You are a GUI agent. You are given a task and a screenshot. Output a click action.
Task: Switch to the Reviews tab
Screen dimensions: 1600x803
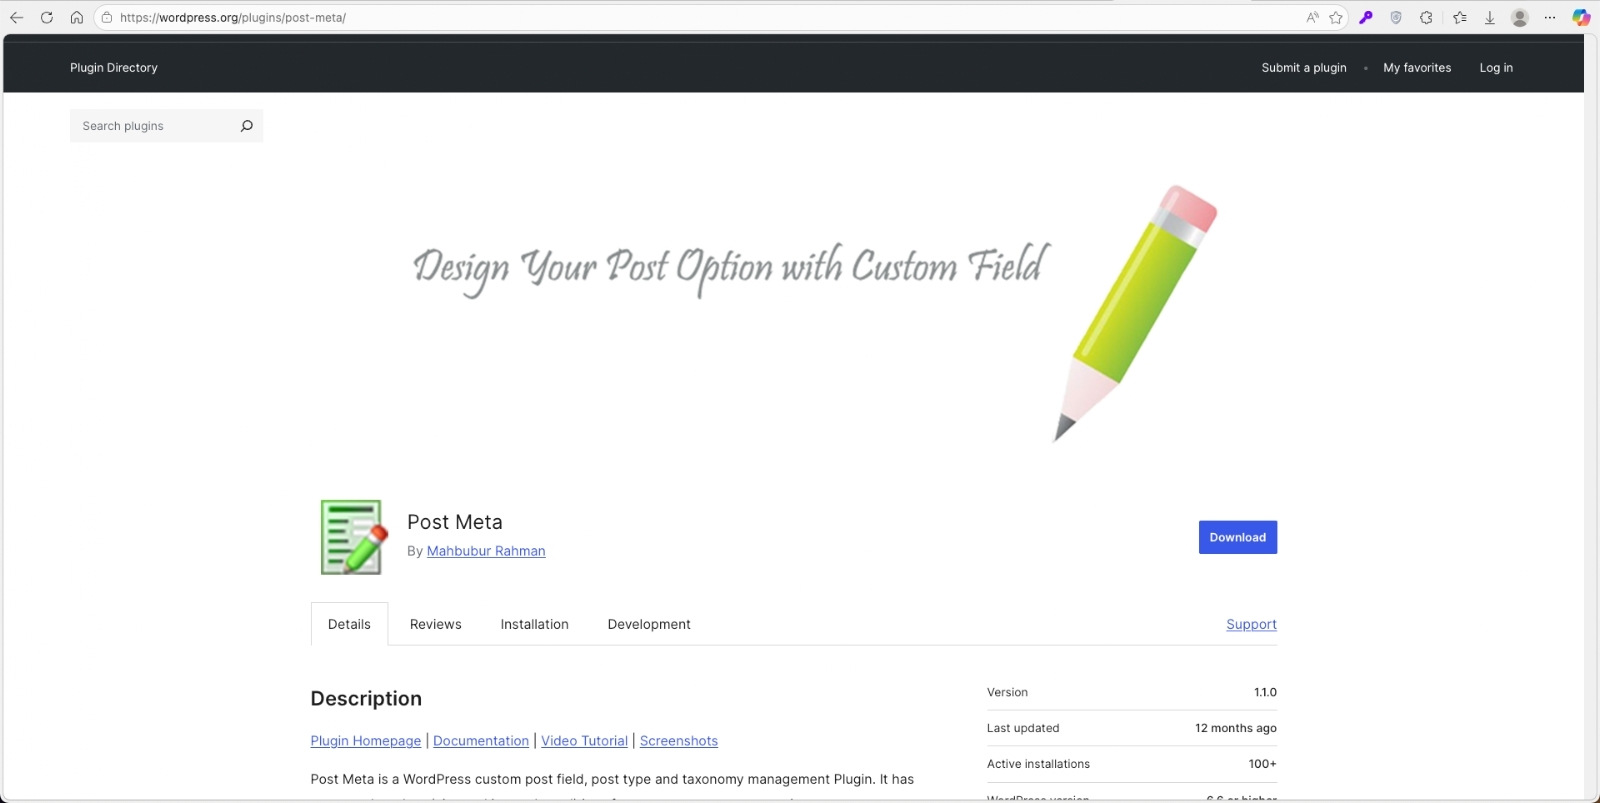point(436,624)
